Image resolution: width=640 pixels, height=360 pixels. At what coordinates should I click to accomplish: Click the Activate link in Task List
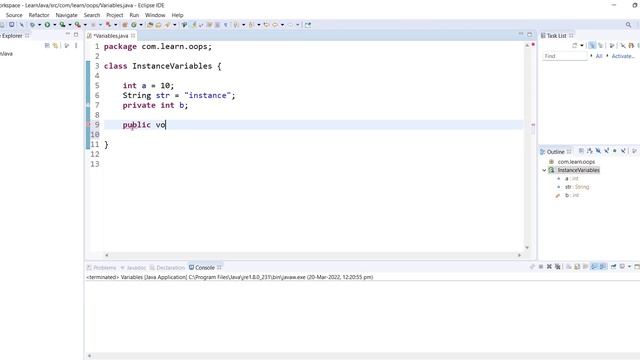pos(623,56)
